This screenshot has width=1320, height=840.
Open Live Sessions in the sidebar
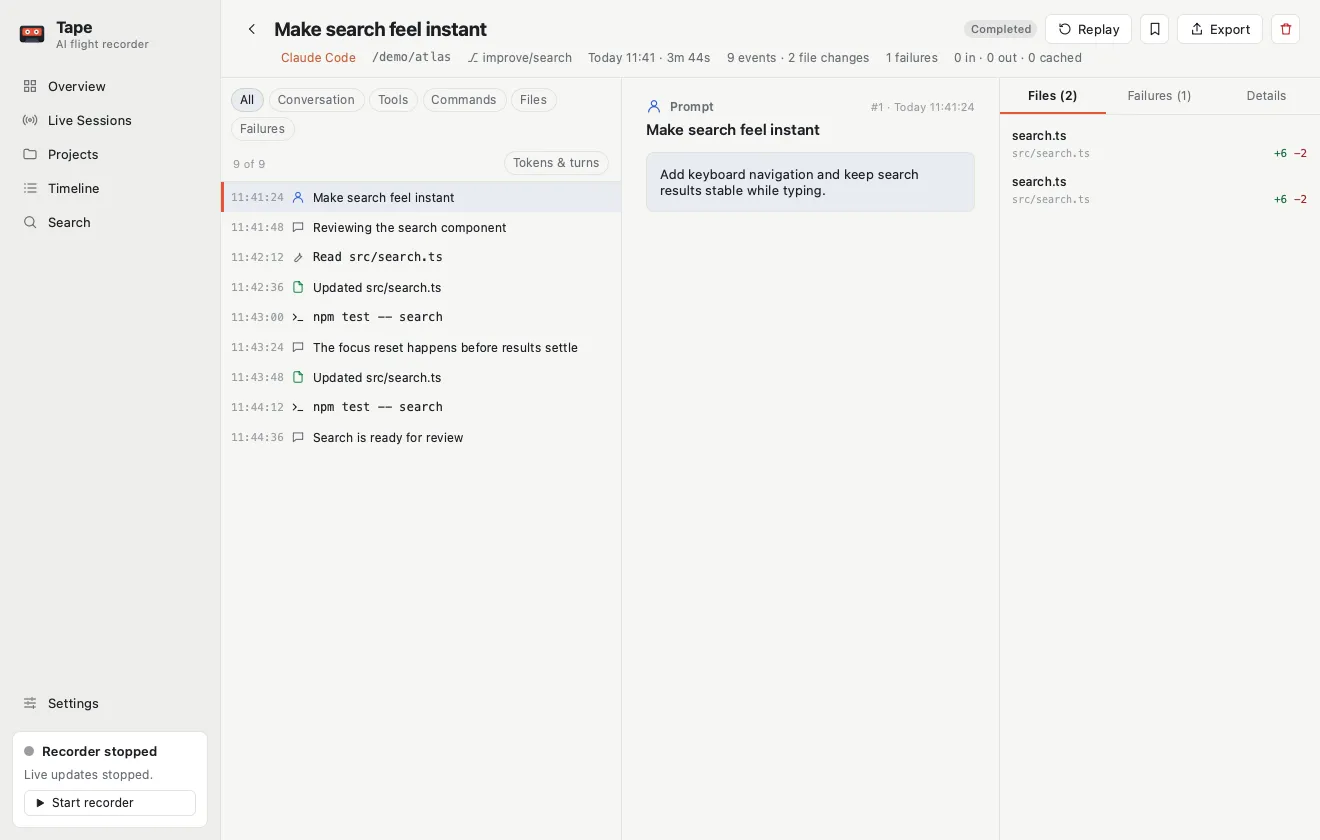[110, 120]
